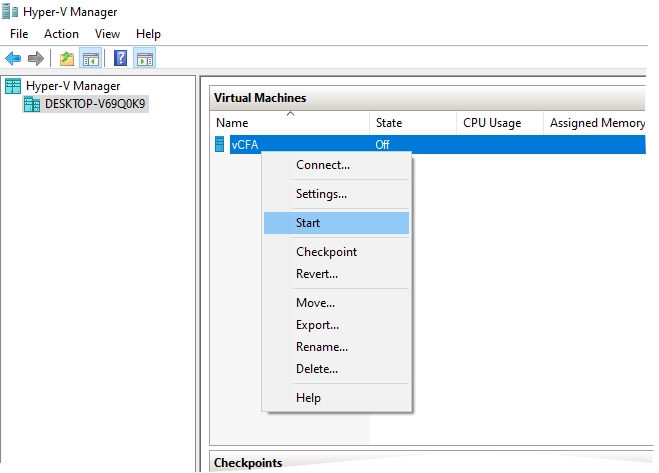Viewport: 659px width, 473px height.
Task: Click the Hyper-V Manager tree root icon
Action: pos(13,86)
